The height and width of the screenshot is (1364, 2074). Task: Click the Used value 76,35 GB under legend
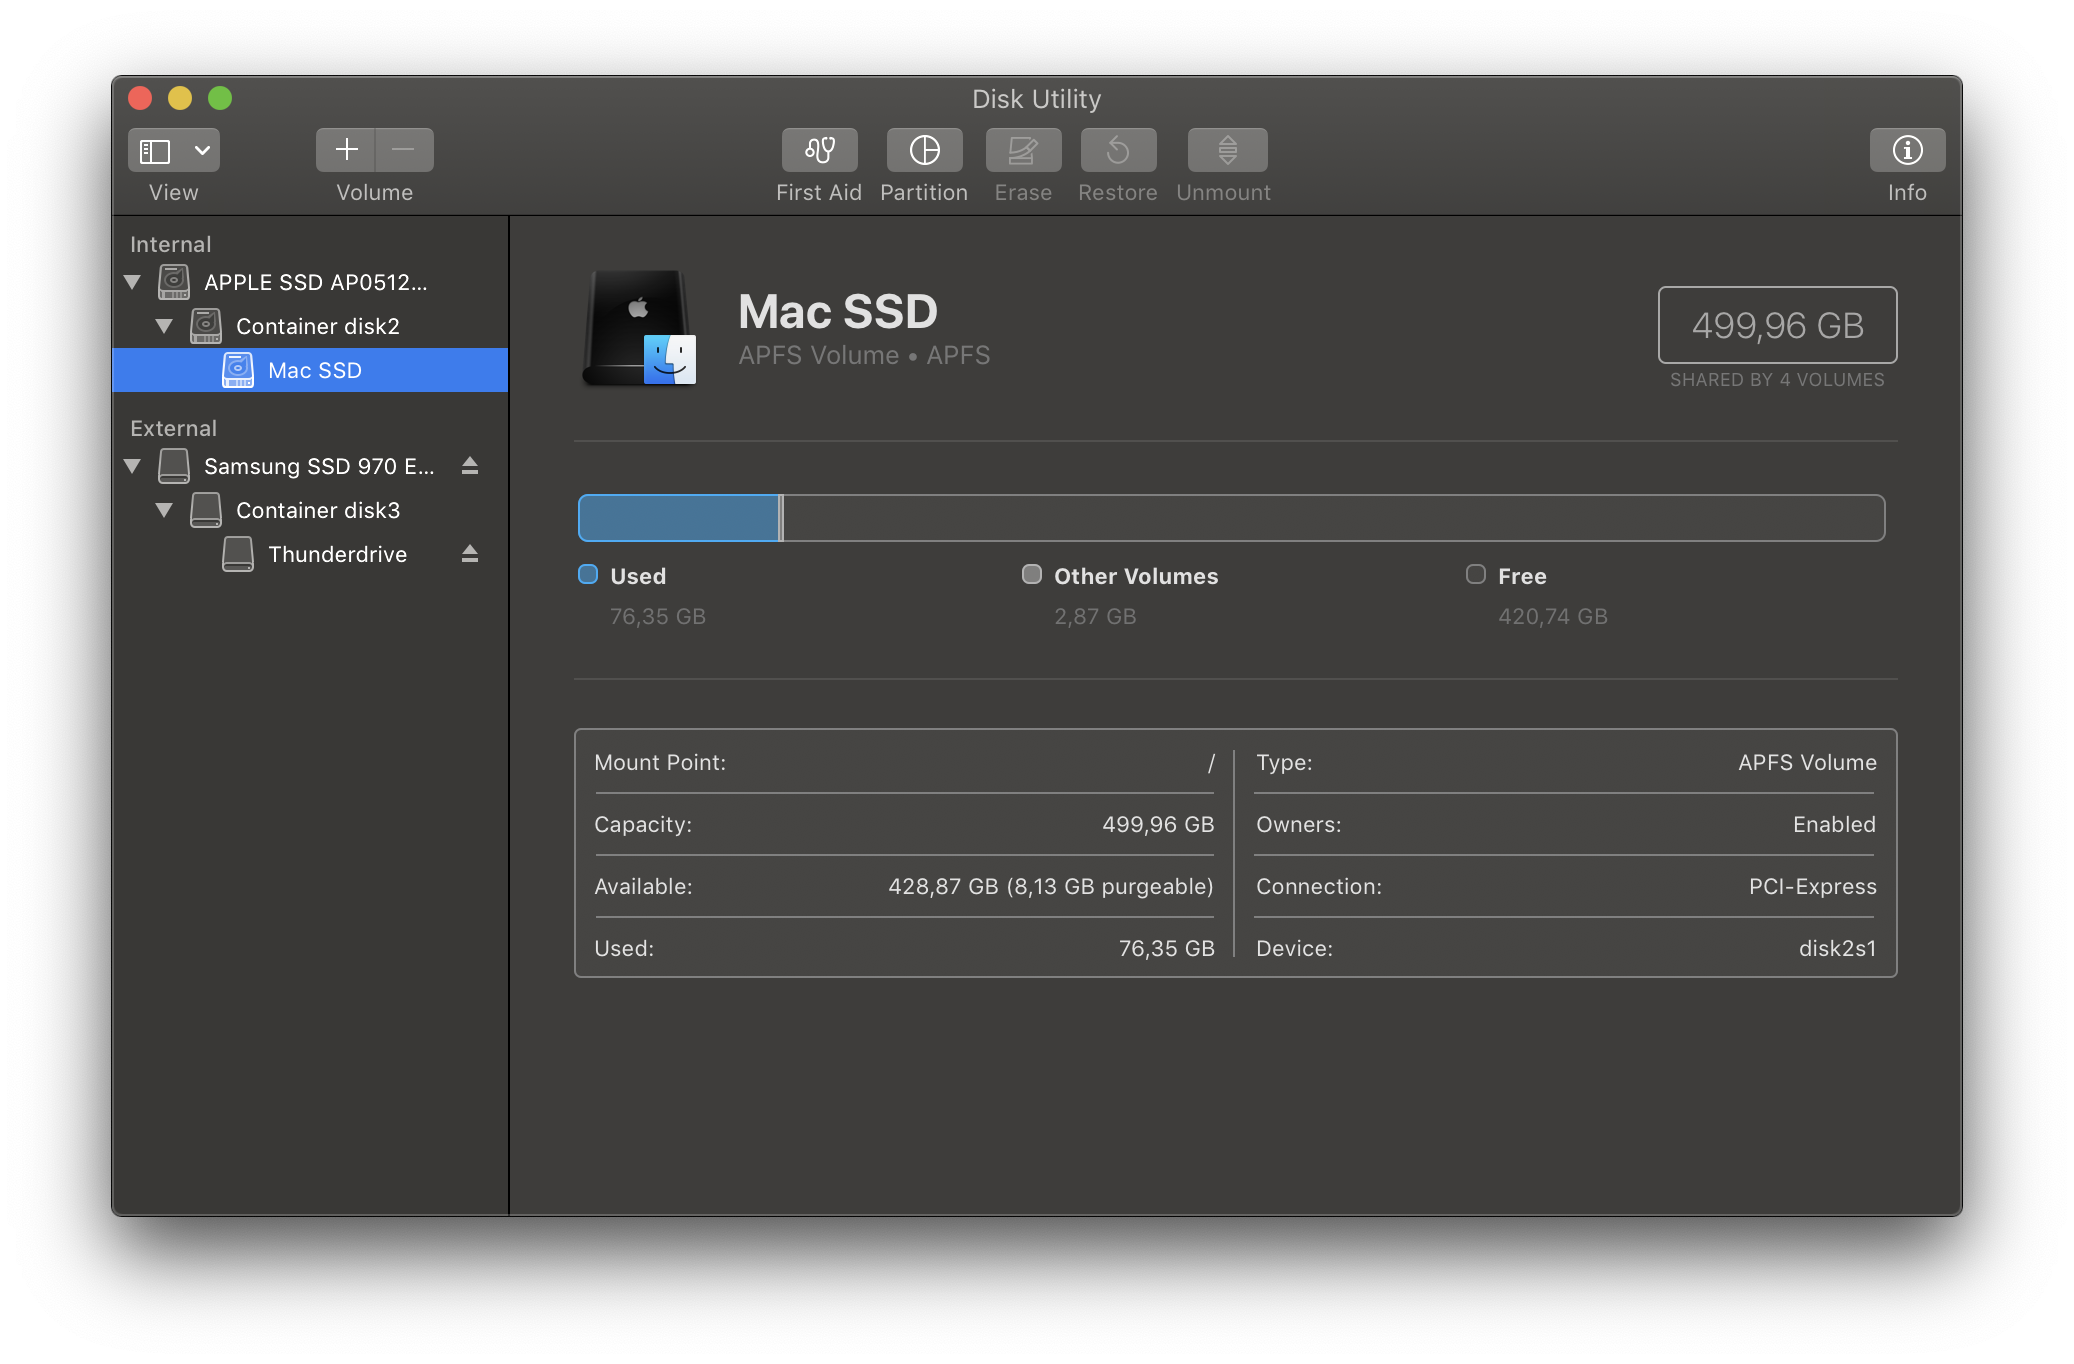(658, 616)
